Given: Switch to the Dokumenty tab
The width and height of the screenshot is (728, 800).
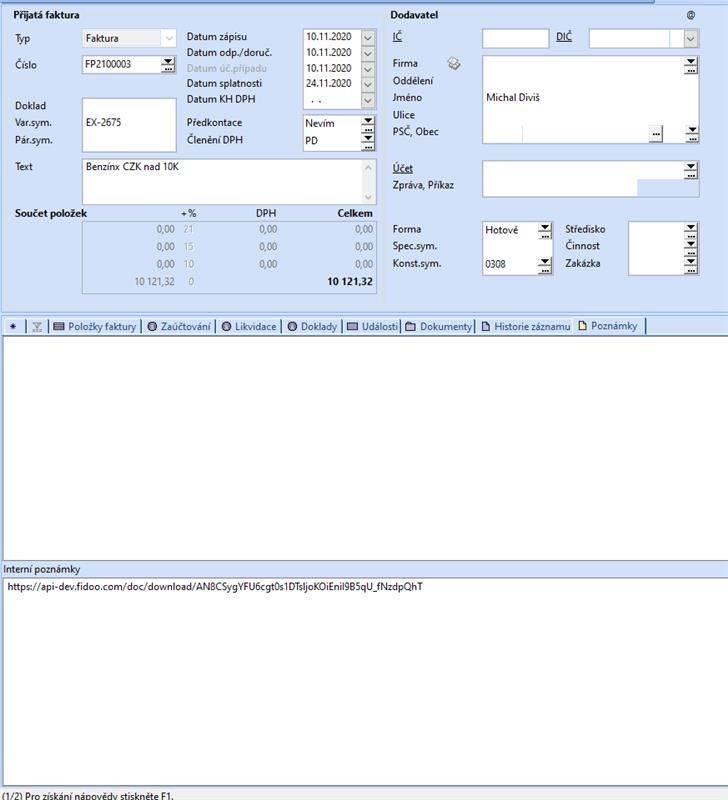Looking at the screenshot, I should pos(439,327).
